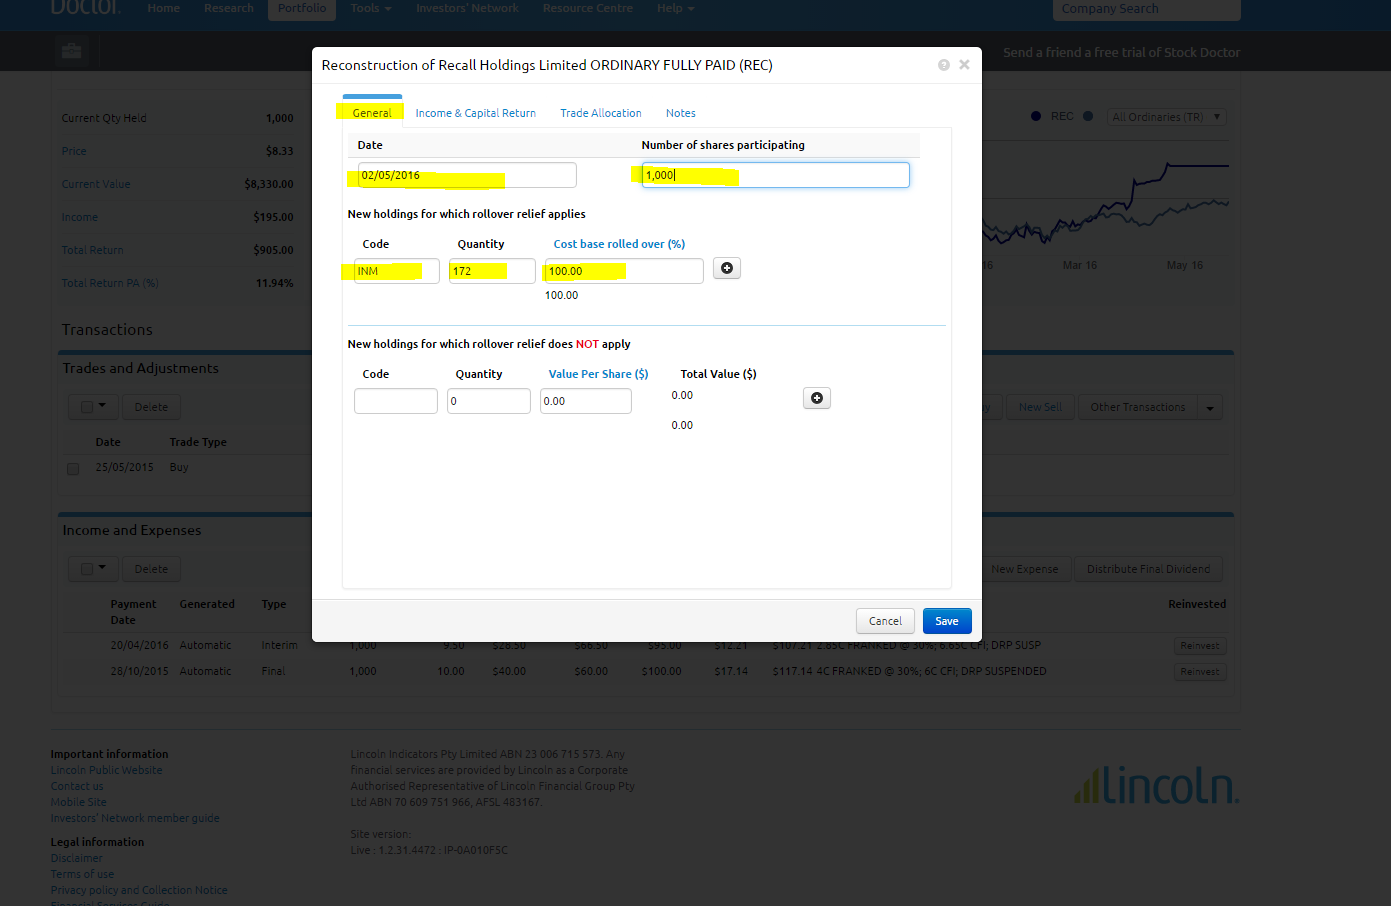Expand the Help dropdown menu
1391x906 pixels.
[x=675, y=8]
